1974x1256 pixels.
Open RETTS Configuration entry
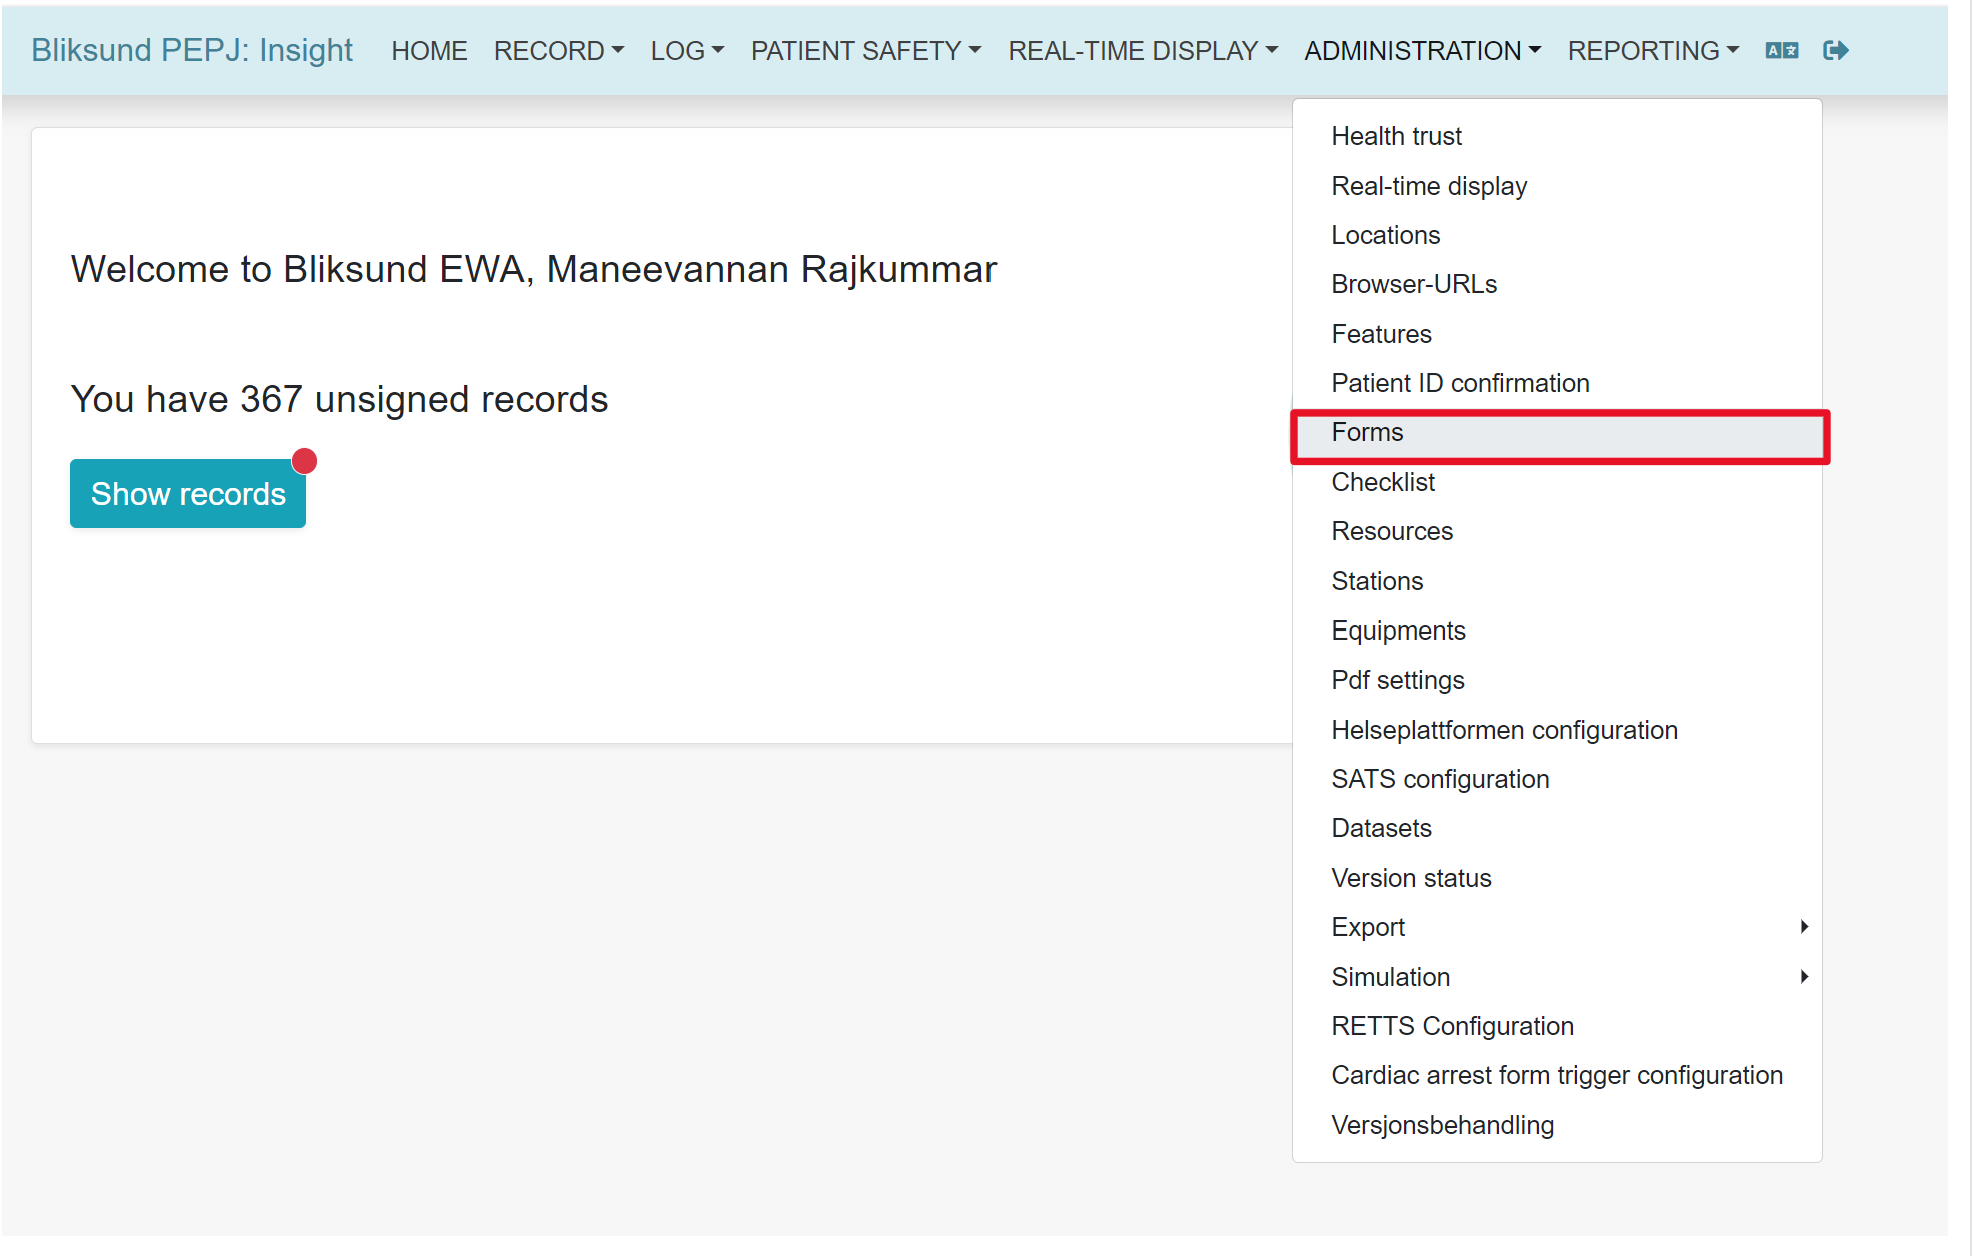[1557, 1026]
